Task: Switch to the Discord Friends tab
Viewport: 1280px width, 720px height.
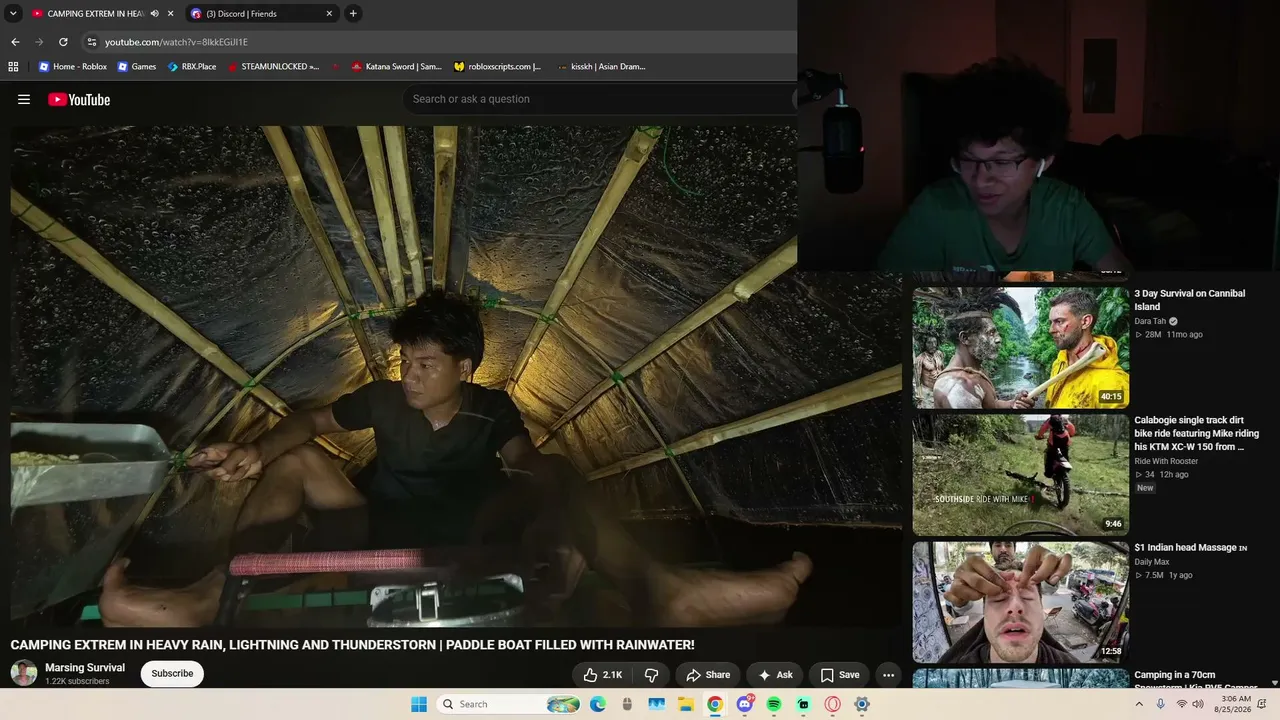Action: pos(262,14)
